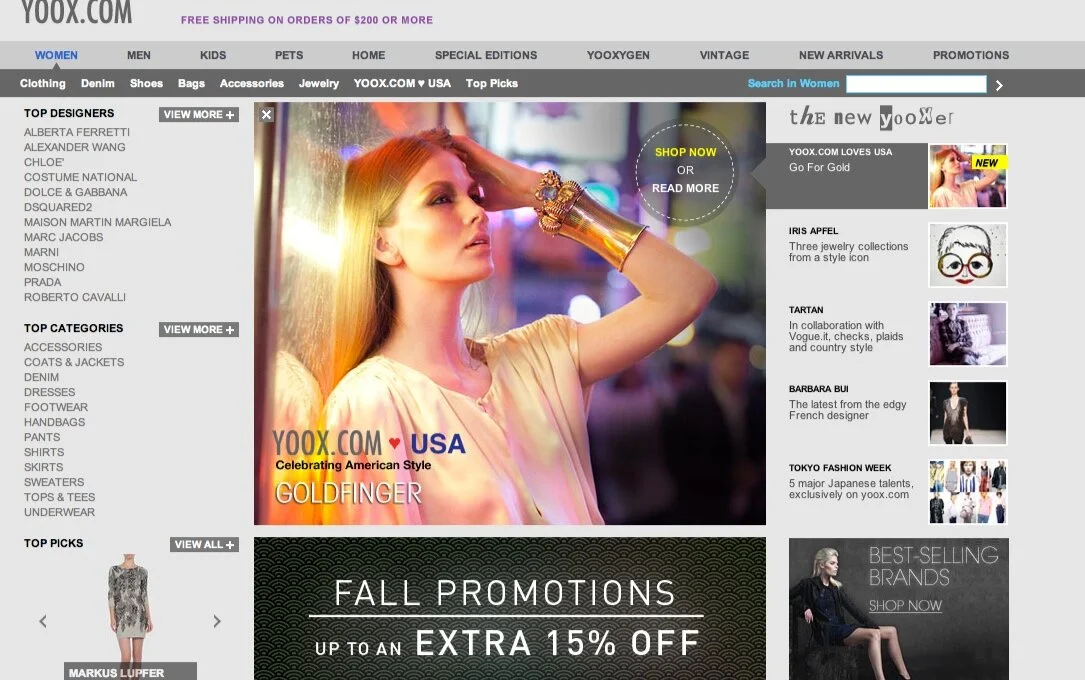
Task: Close the Goldfinger hero banner
Action: [266, 115]
